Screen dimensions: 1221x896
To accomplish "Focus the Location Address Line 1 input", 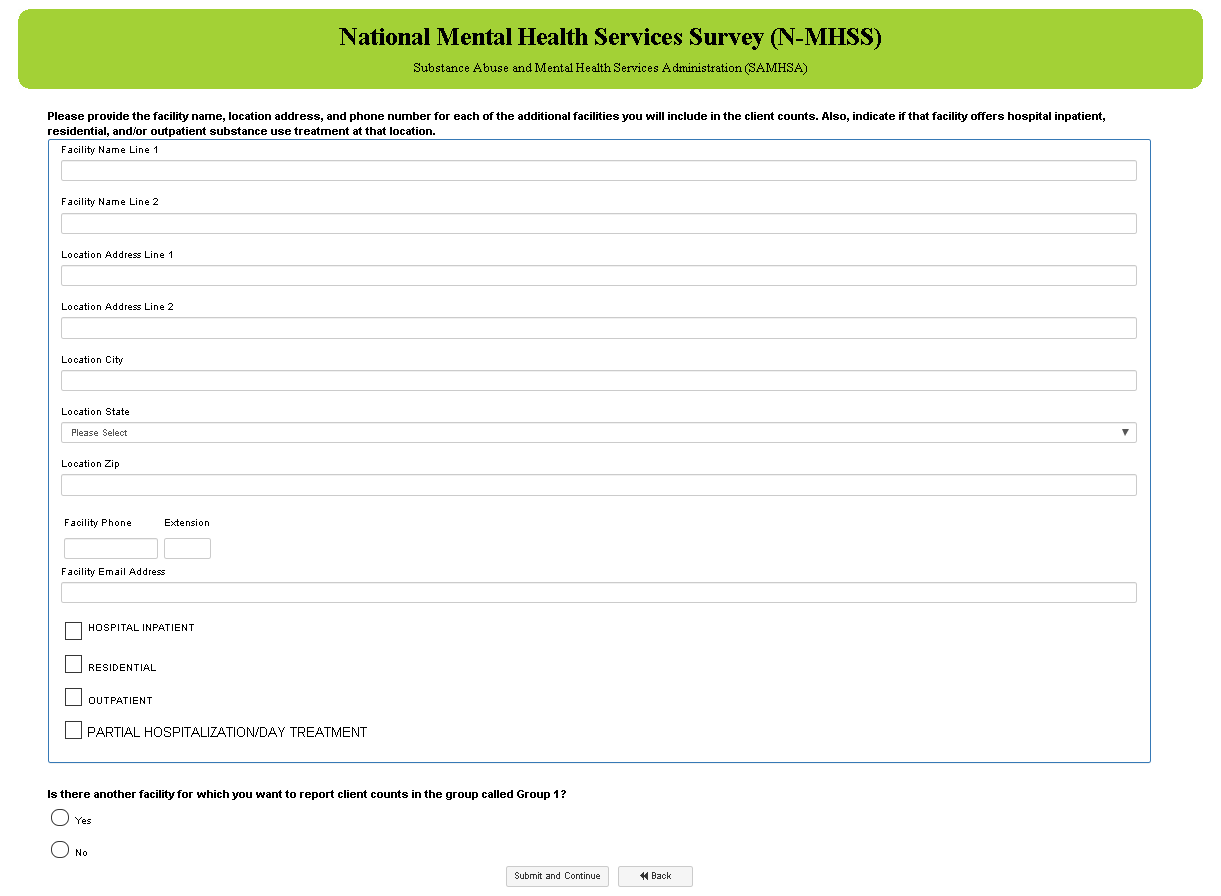I will click(x=599, y=276).
